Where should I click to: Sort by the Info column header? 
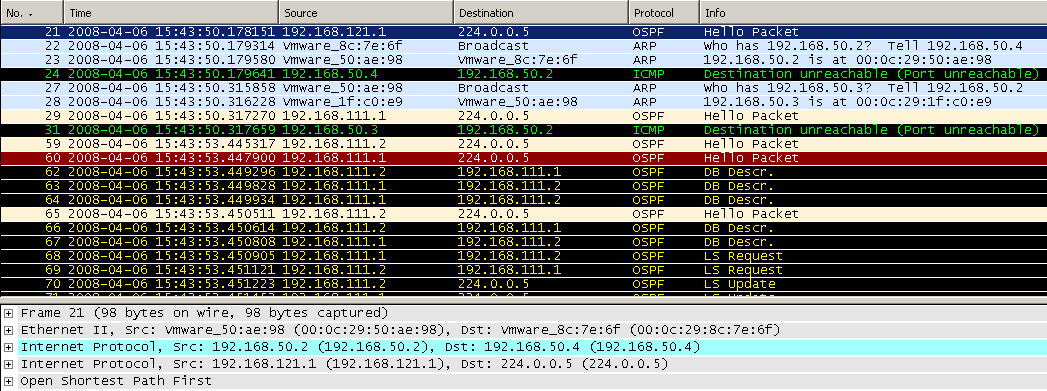[x=873, y=13]
